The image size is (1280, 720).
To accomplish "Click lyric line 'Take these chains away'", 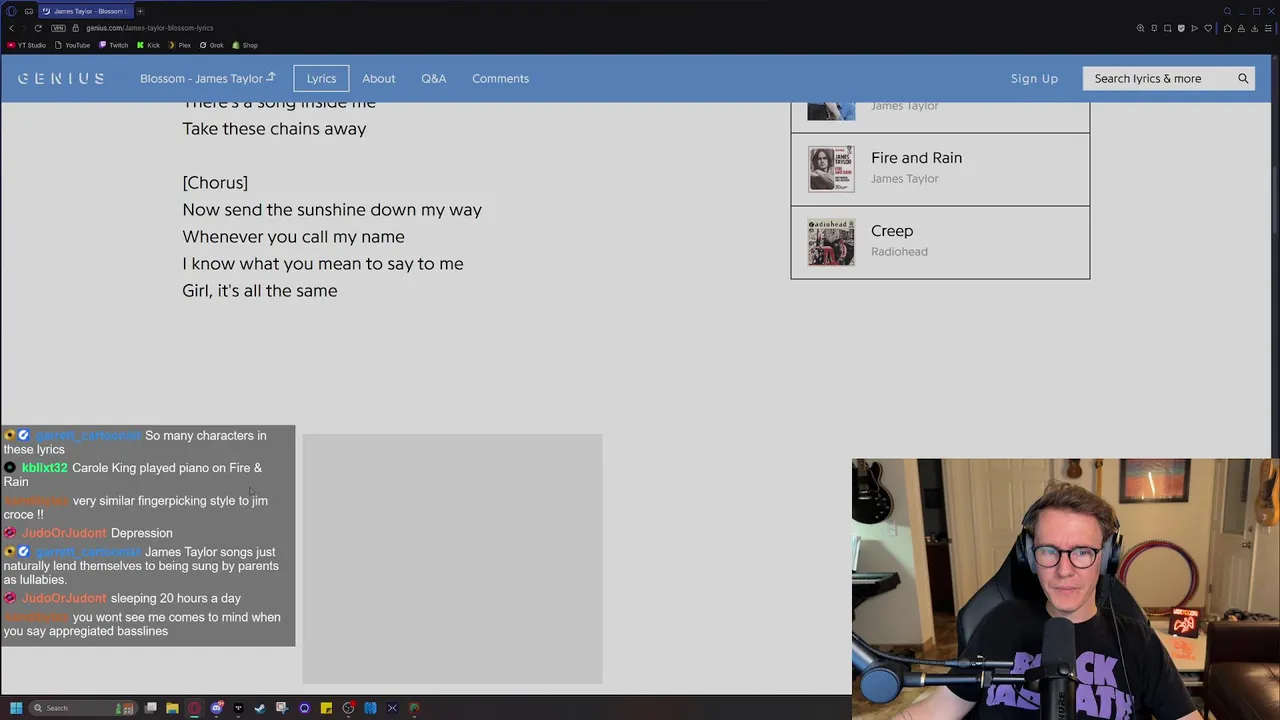I will point(274,128).
